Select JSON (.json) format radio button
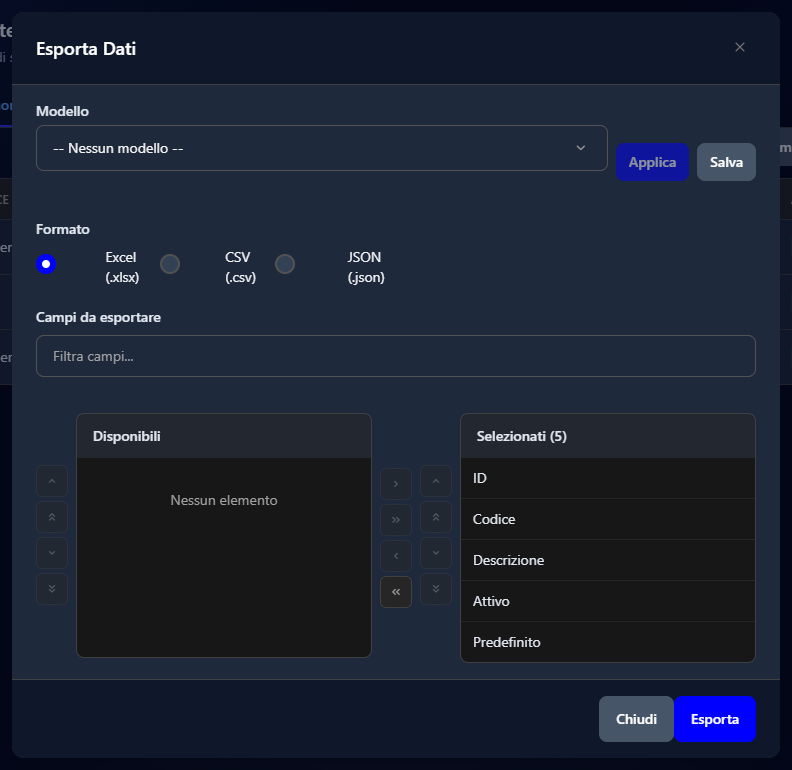This screenshot has height=770, width=792. (x=285, y=264)
